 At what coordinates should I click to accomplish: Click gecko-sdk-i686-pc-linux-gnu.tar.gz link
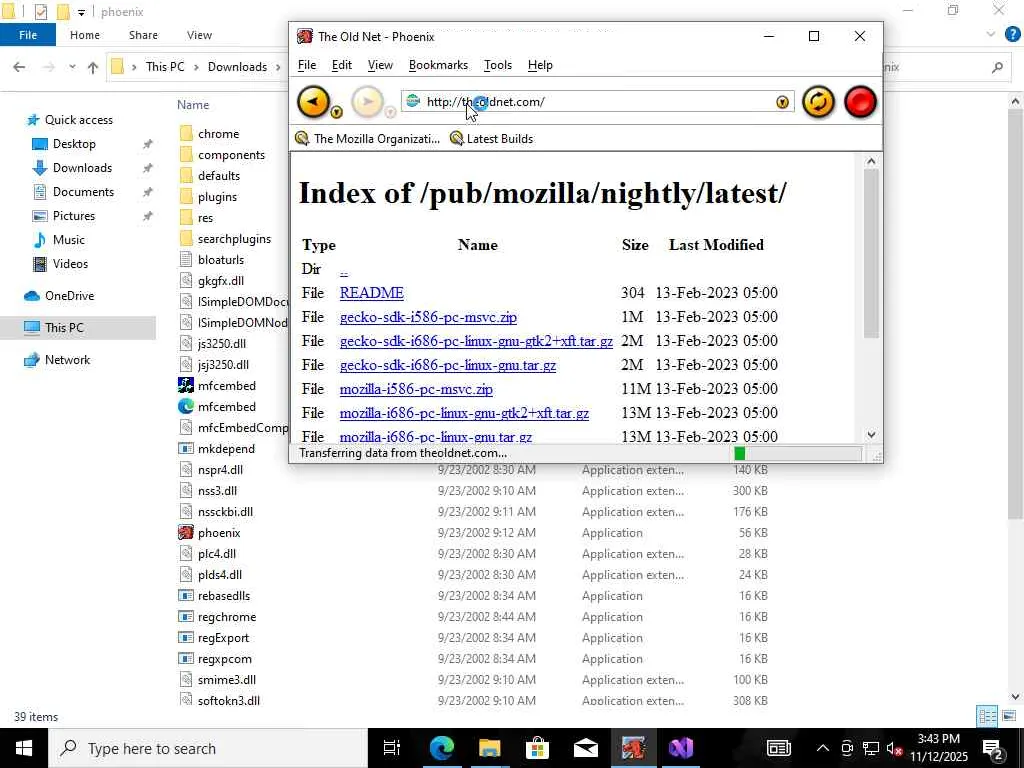pyautogui.click(x=448, y=365)
